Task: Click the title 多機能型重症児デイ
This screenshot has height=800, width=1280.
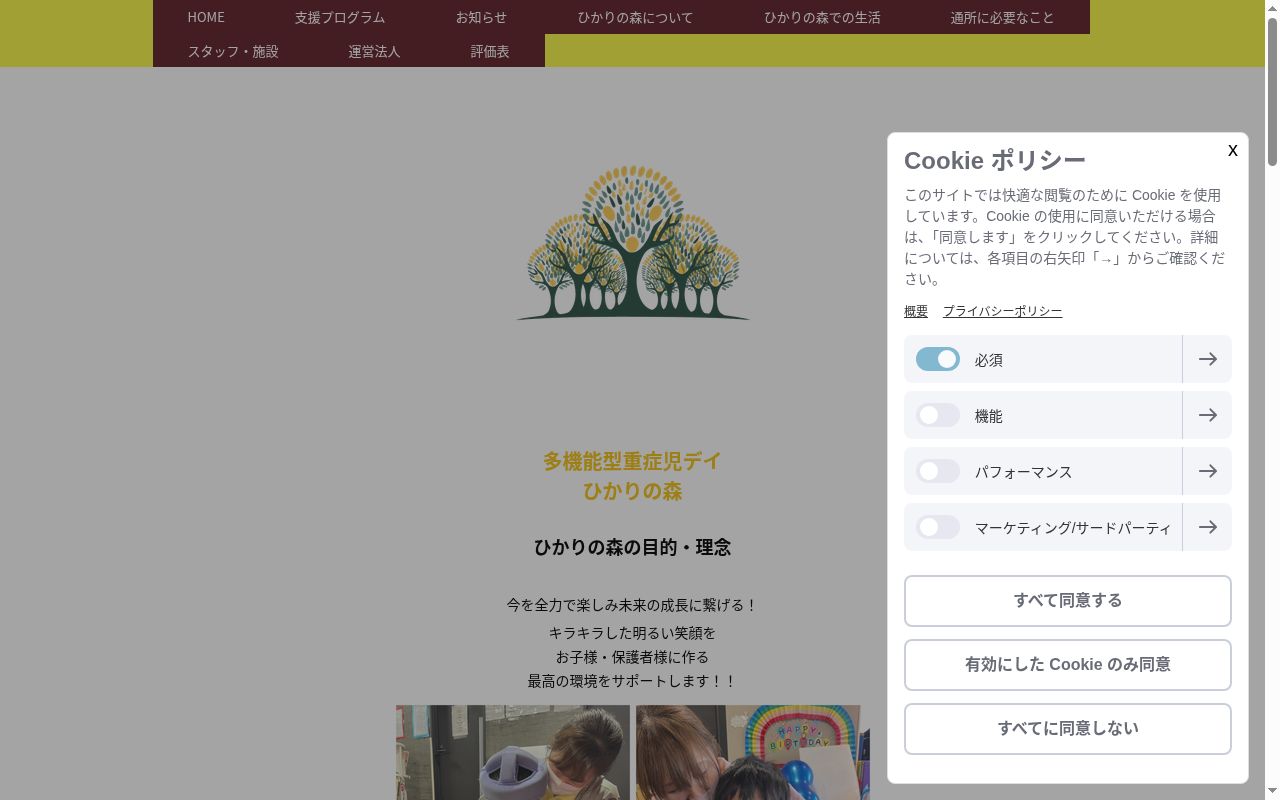Action: tap(633, 461)
